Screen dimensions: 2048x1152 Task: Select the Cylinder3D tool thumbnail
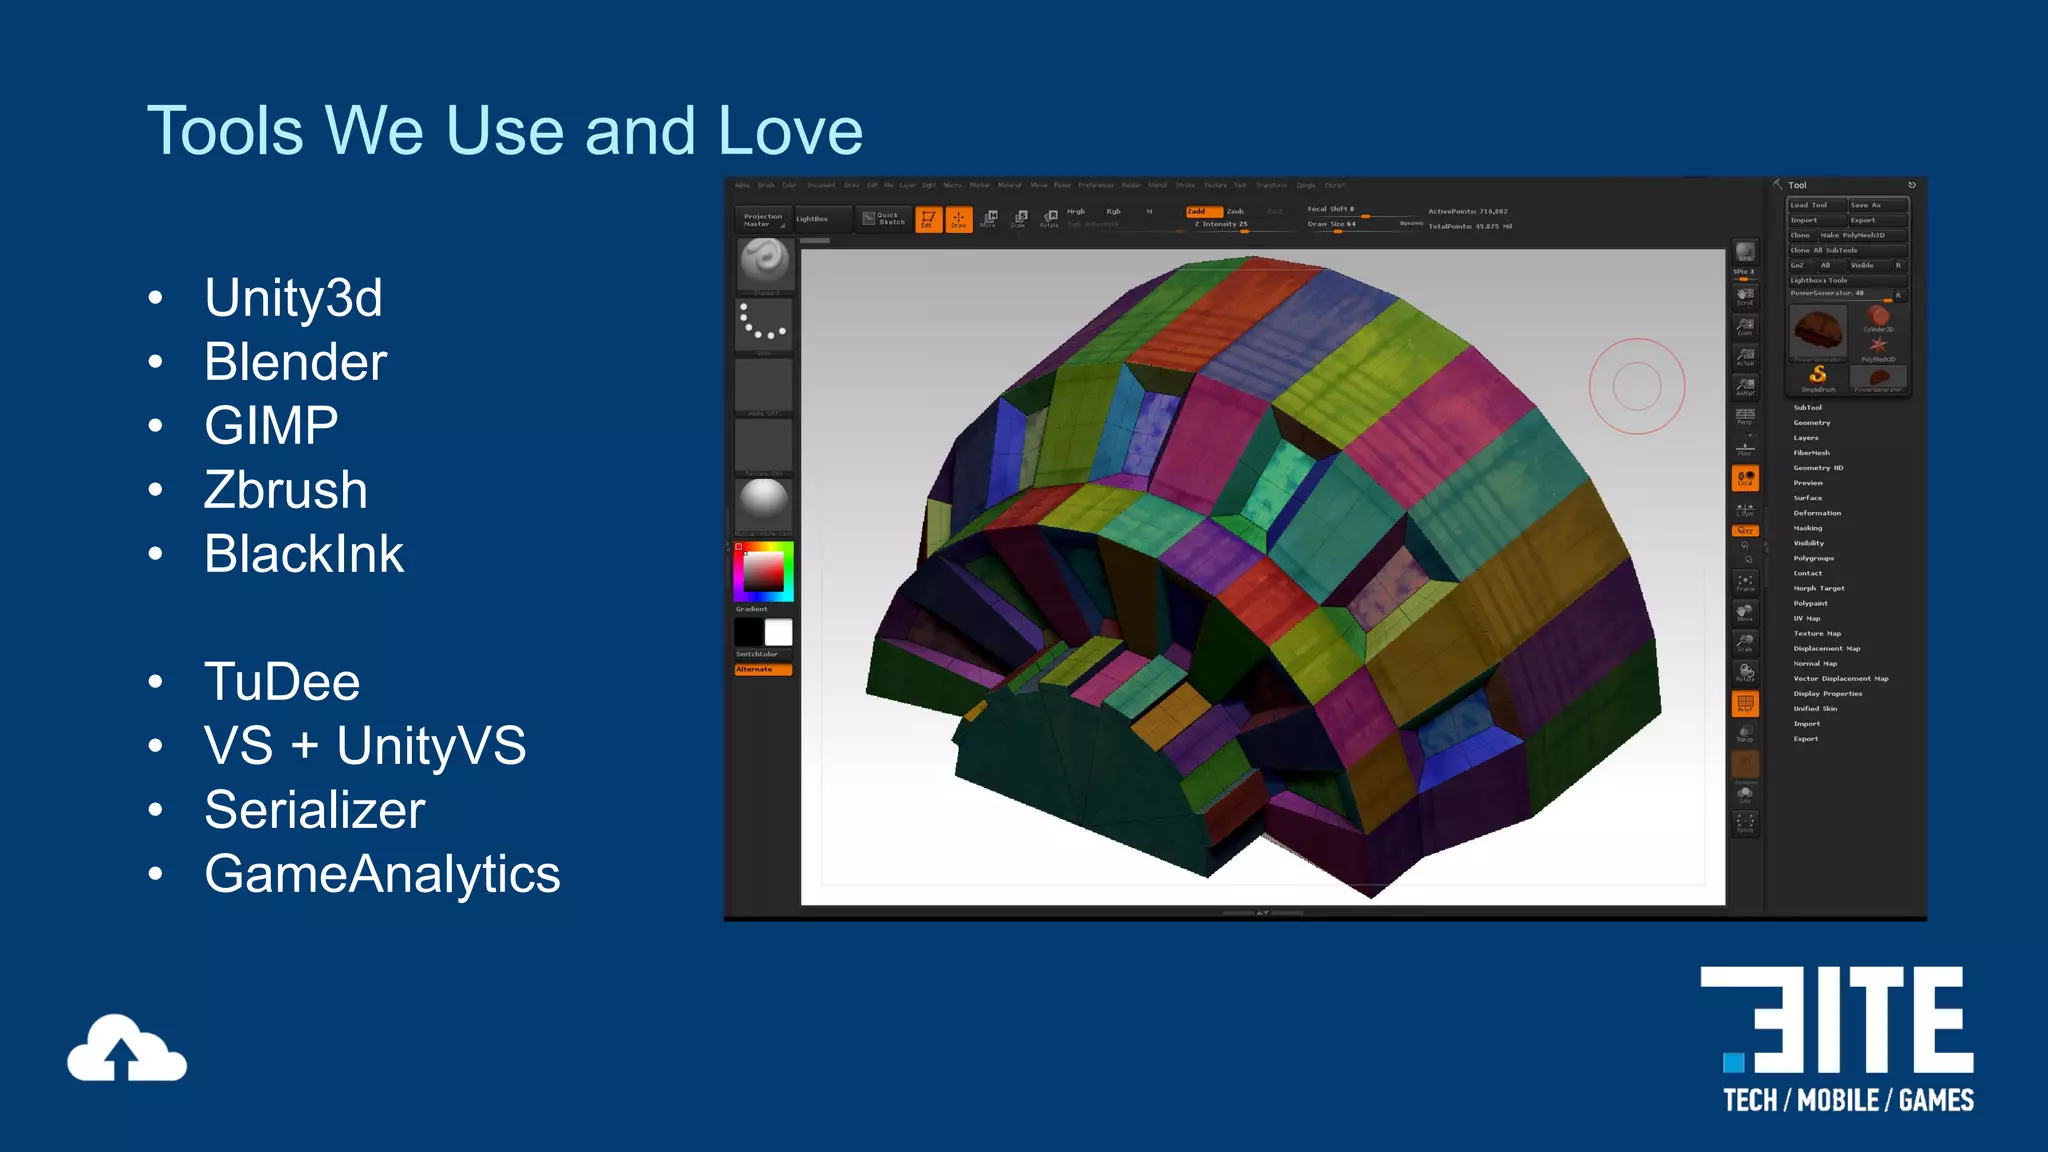point(1878,319)
